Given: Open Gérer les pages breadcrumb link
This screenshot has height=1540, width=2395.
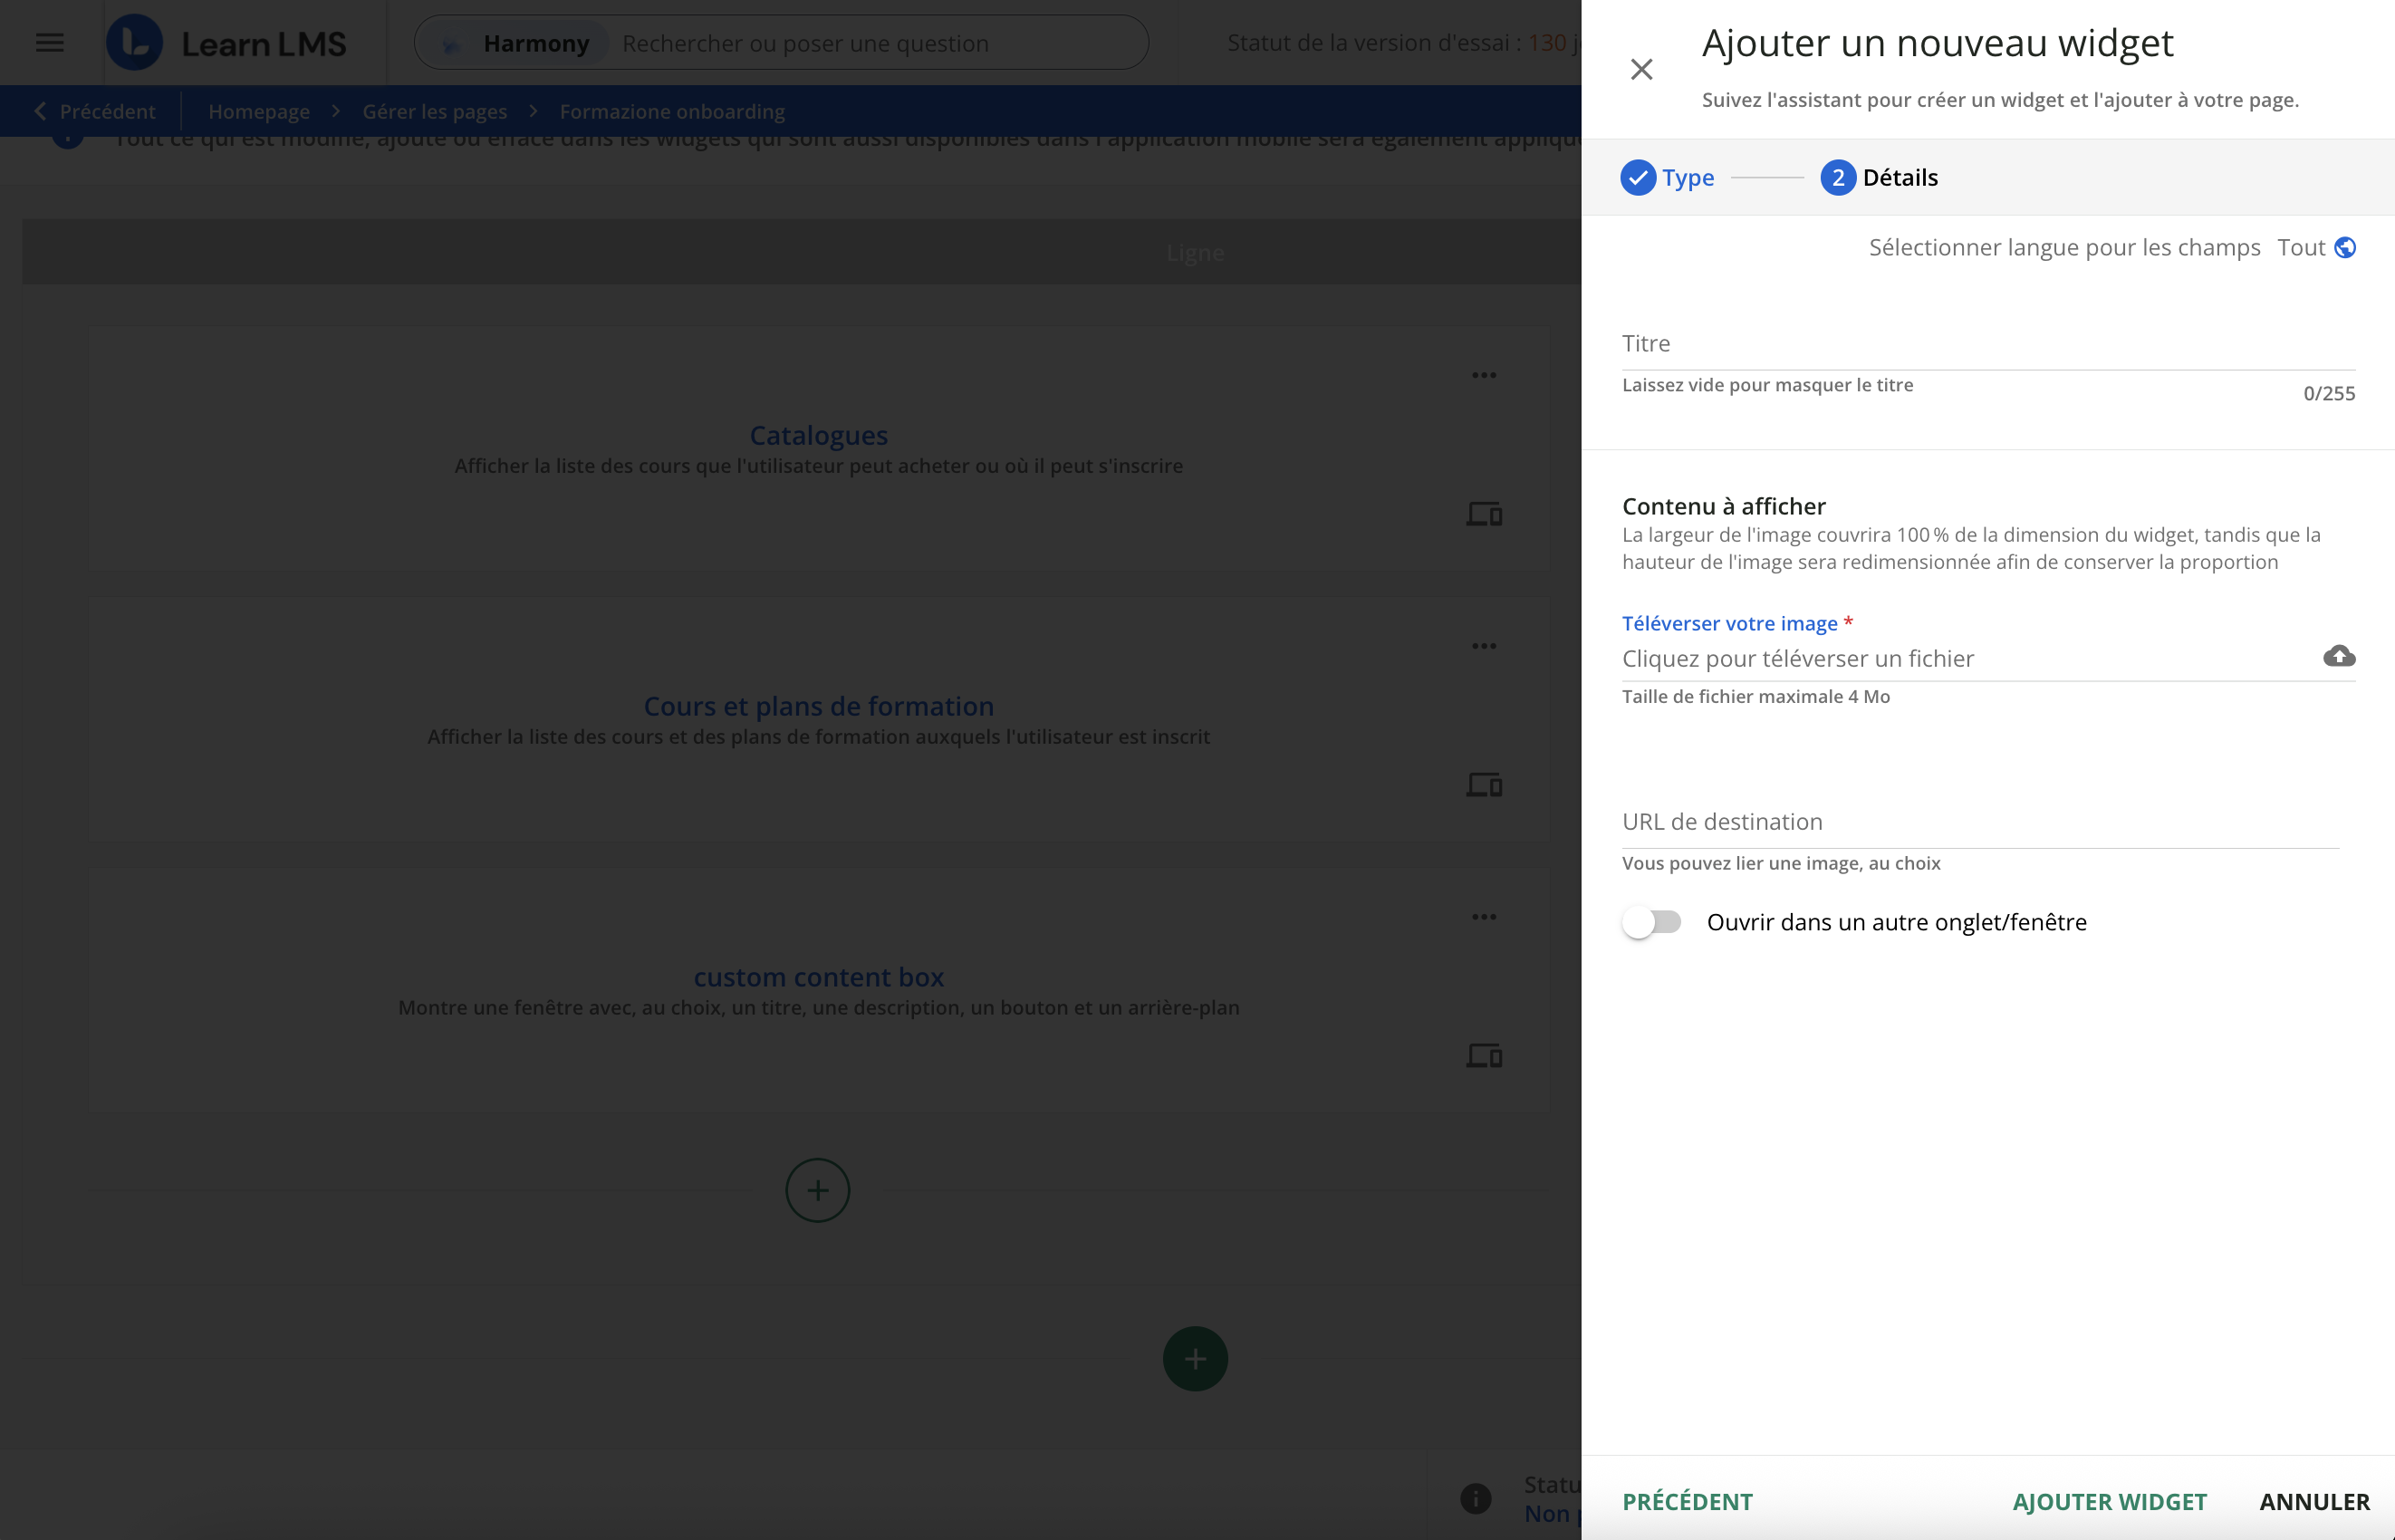Looking at the screenshot, I should [434, 111].
